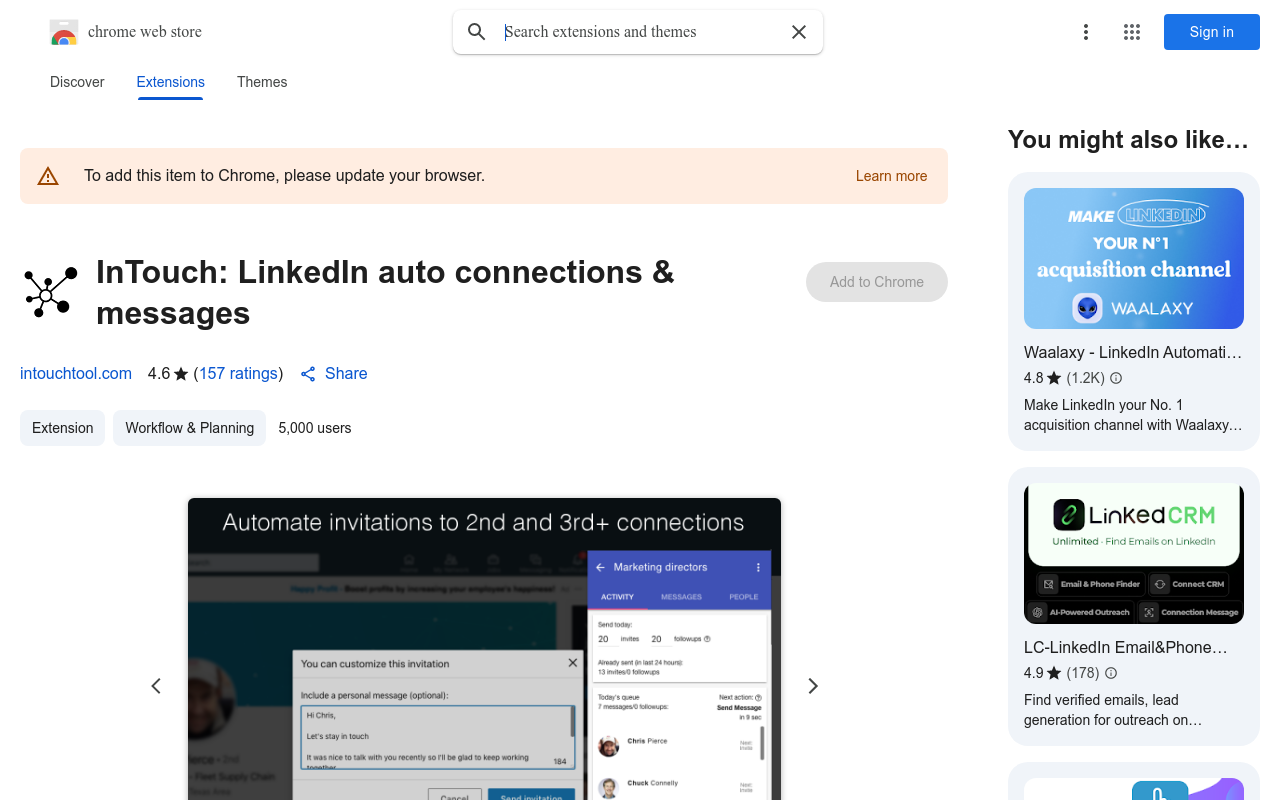Advance to next screenshot with right arrow
This screenshot has height=800, width=1280.
813,686
